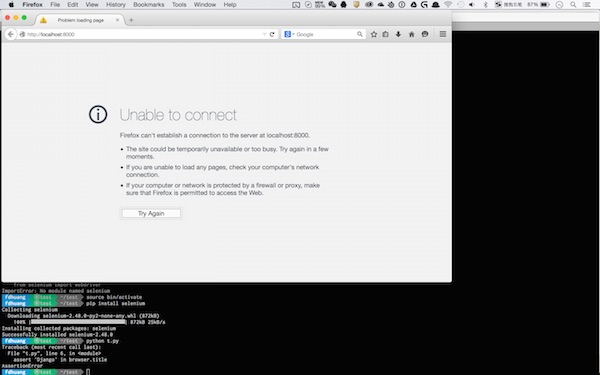The height and width of the screenshot is (375, 600).
Task: Close the 'Problem loading page' tab
Action: (x=117, y=20)
